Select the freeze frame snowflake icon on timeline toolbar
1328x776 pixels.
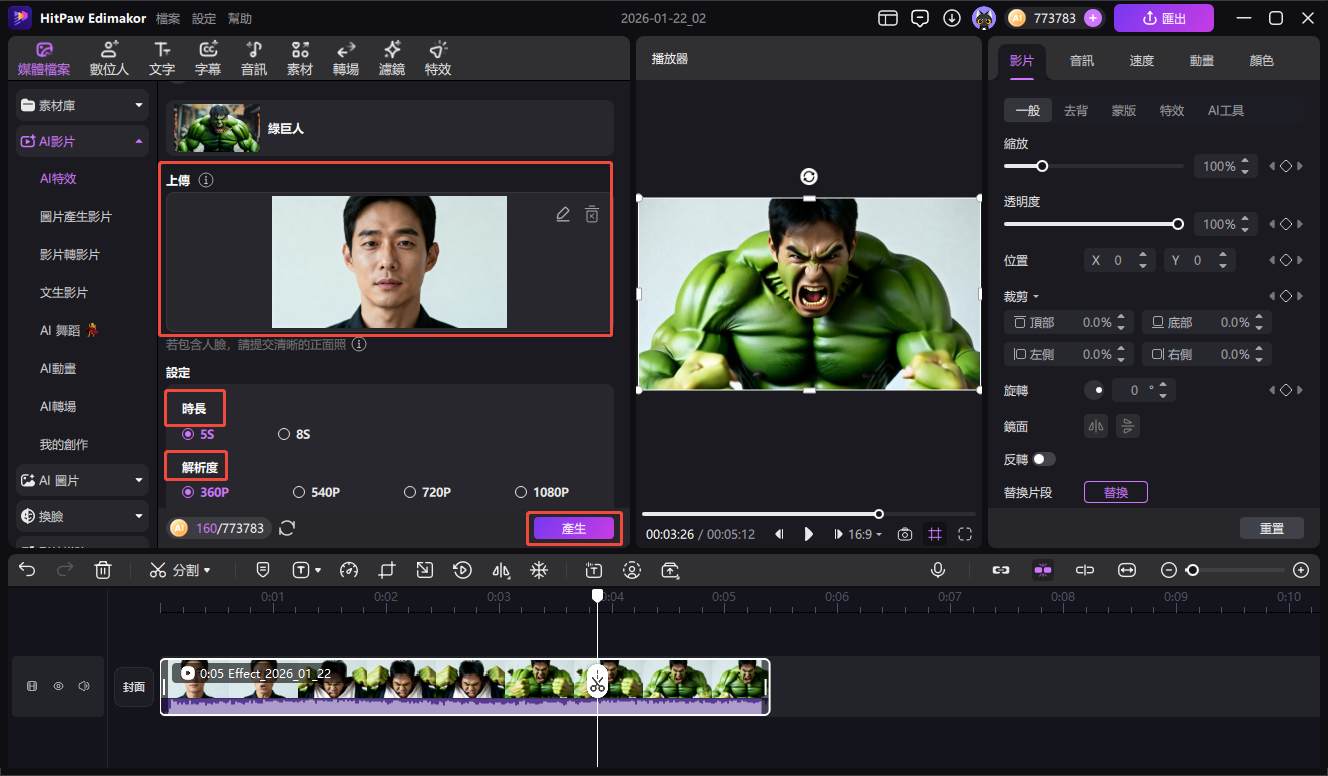click(x=539, y=570)
